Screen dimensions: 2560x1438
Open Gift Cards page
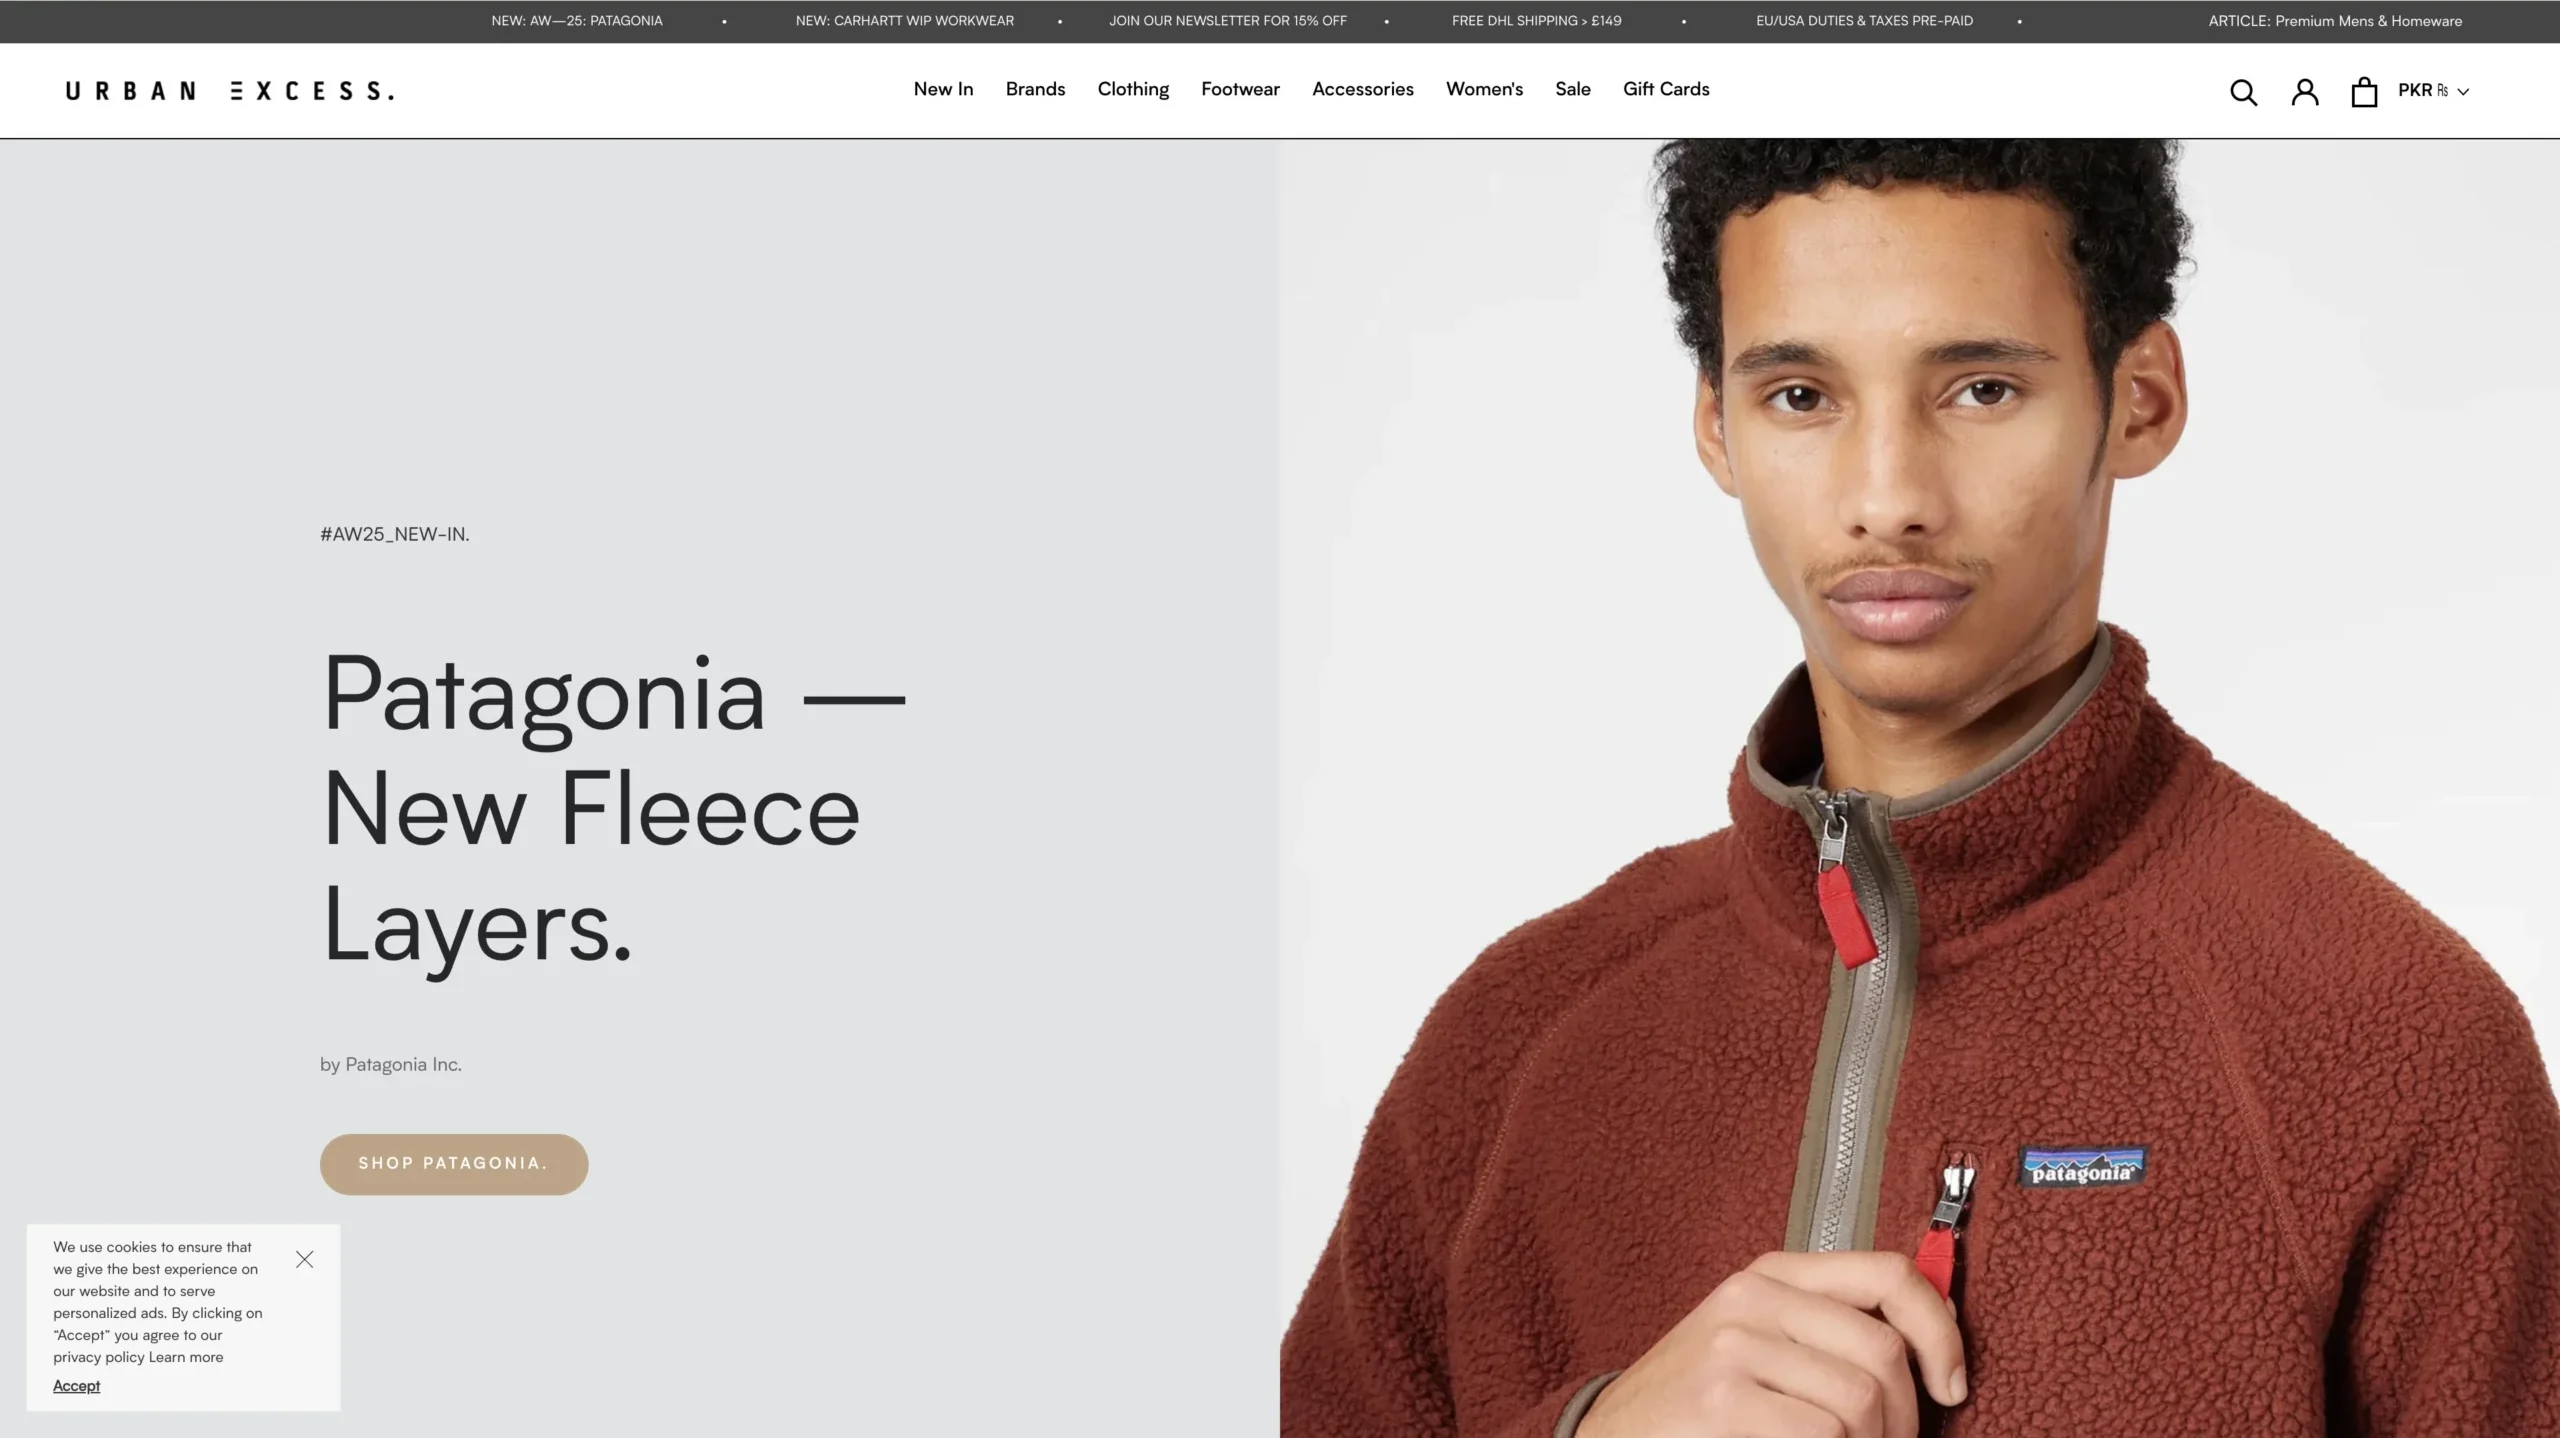pyautogui.click(x=1666, y=89)
